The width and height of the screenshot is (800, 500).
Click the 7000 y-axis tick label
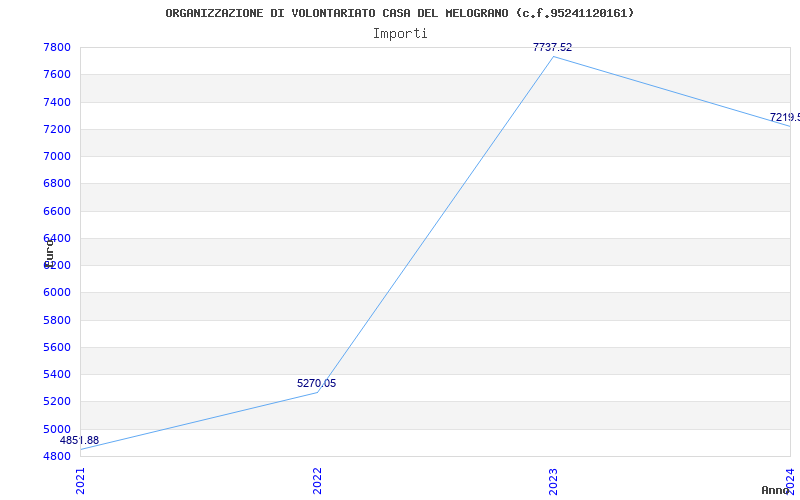pyautogui.click(x=57, y=156)
